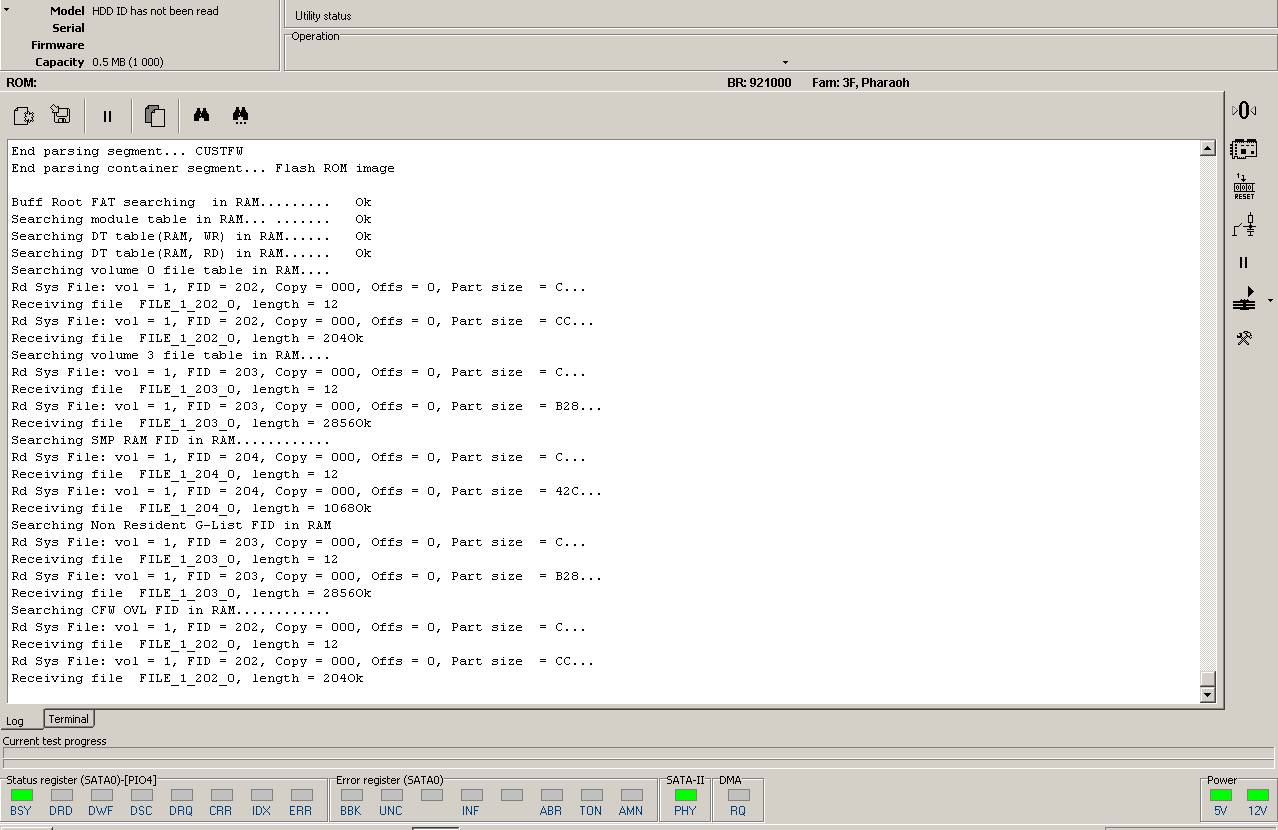Click the CRR status indicator

221,795
